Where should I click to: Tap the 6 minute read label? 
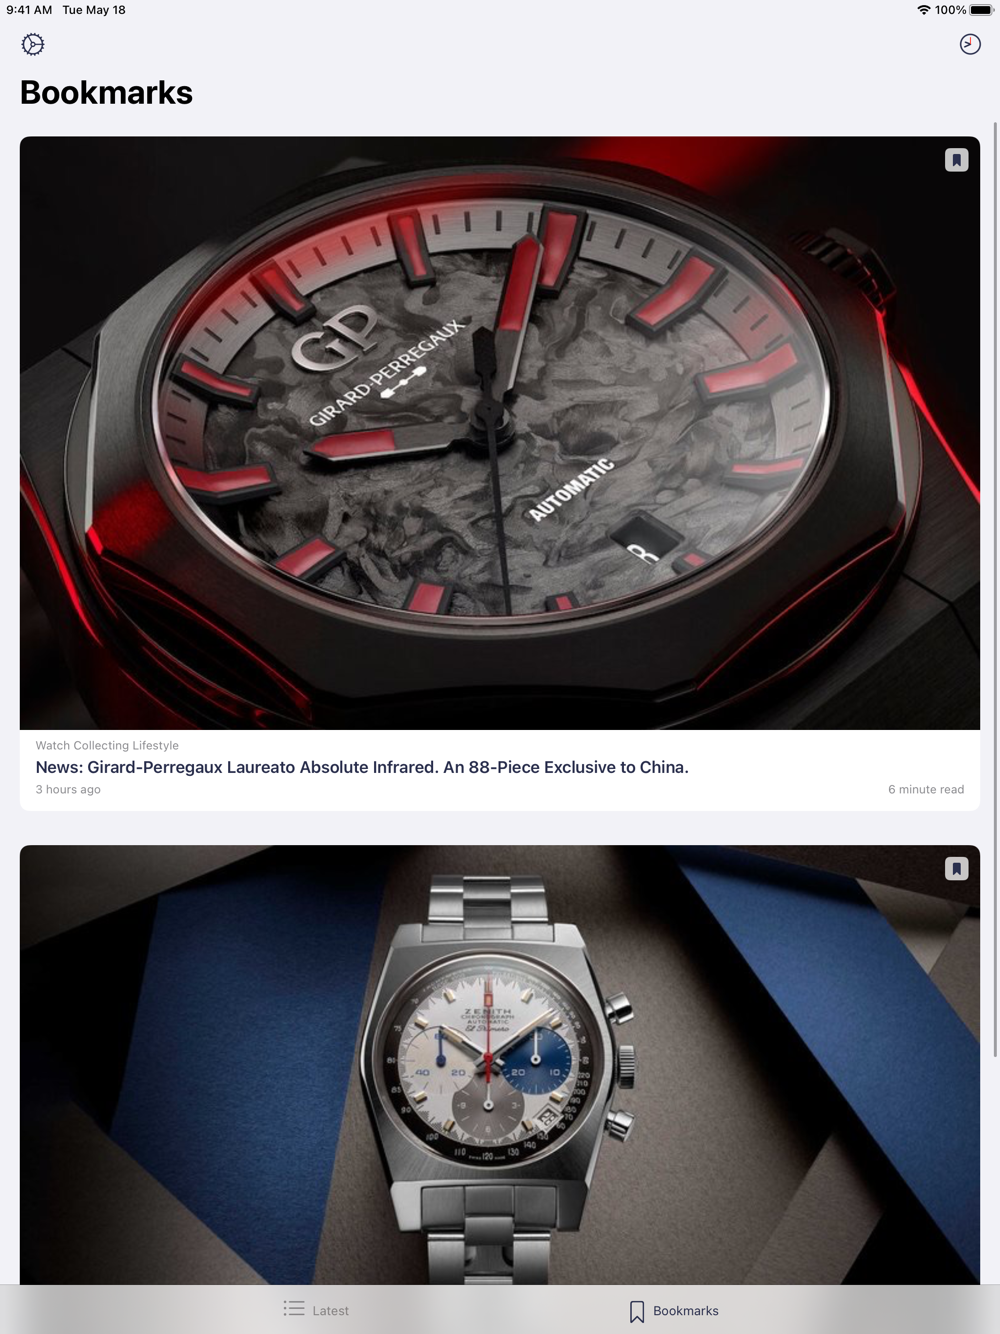(x=926, y=789)
